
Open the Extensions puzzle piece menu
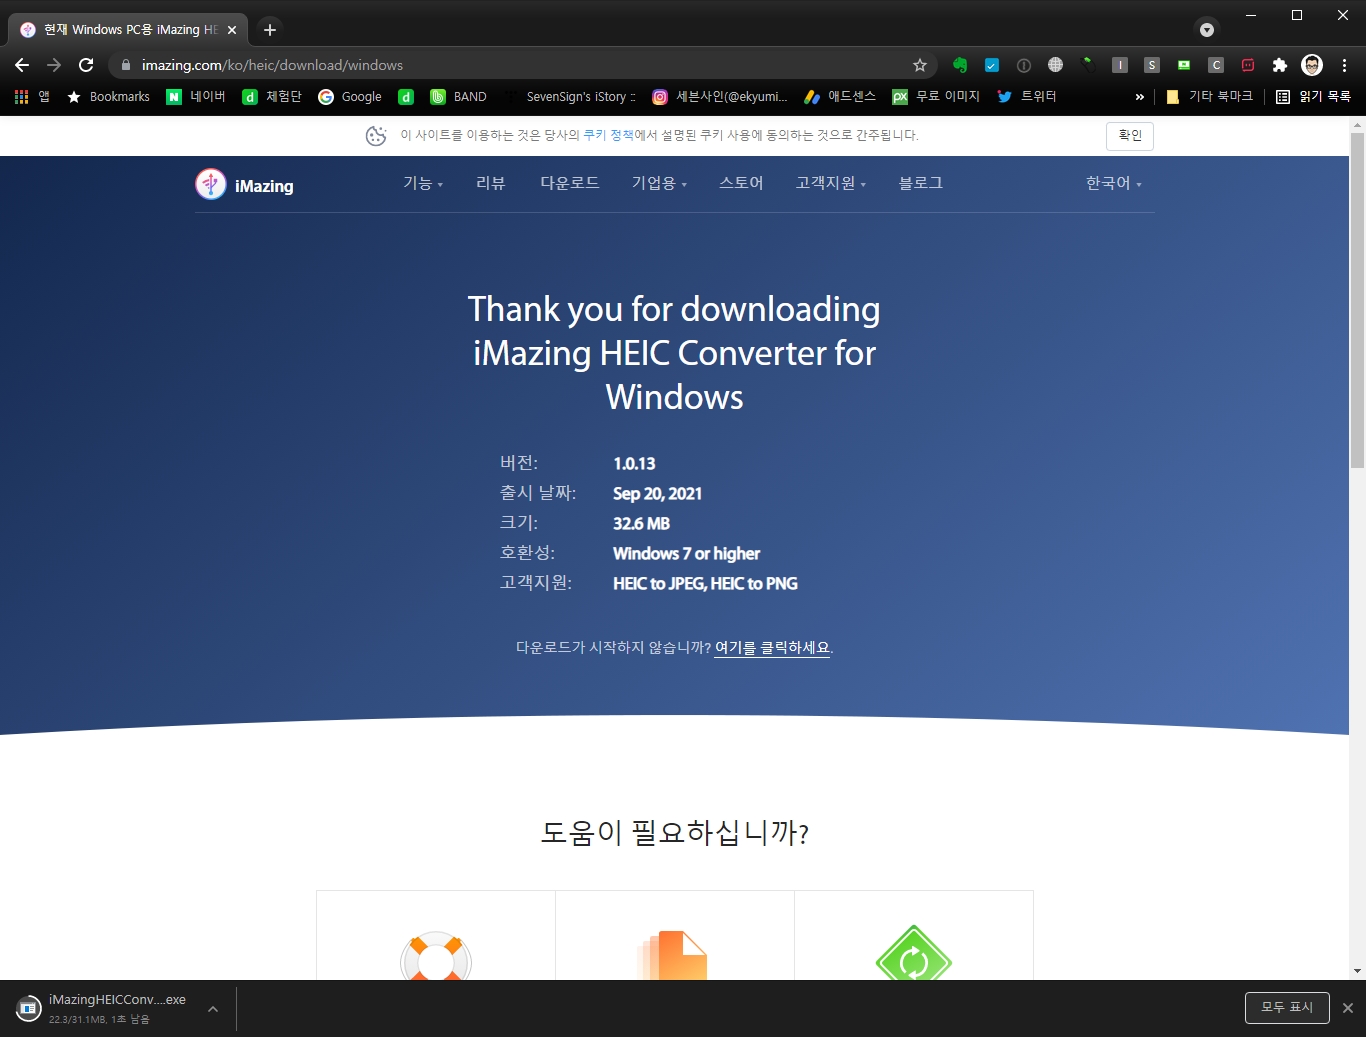[x=1280, y=65]
